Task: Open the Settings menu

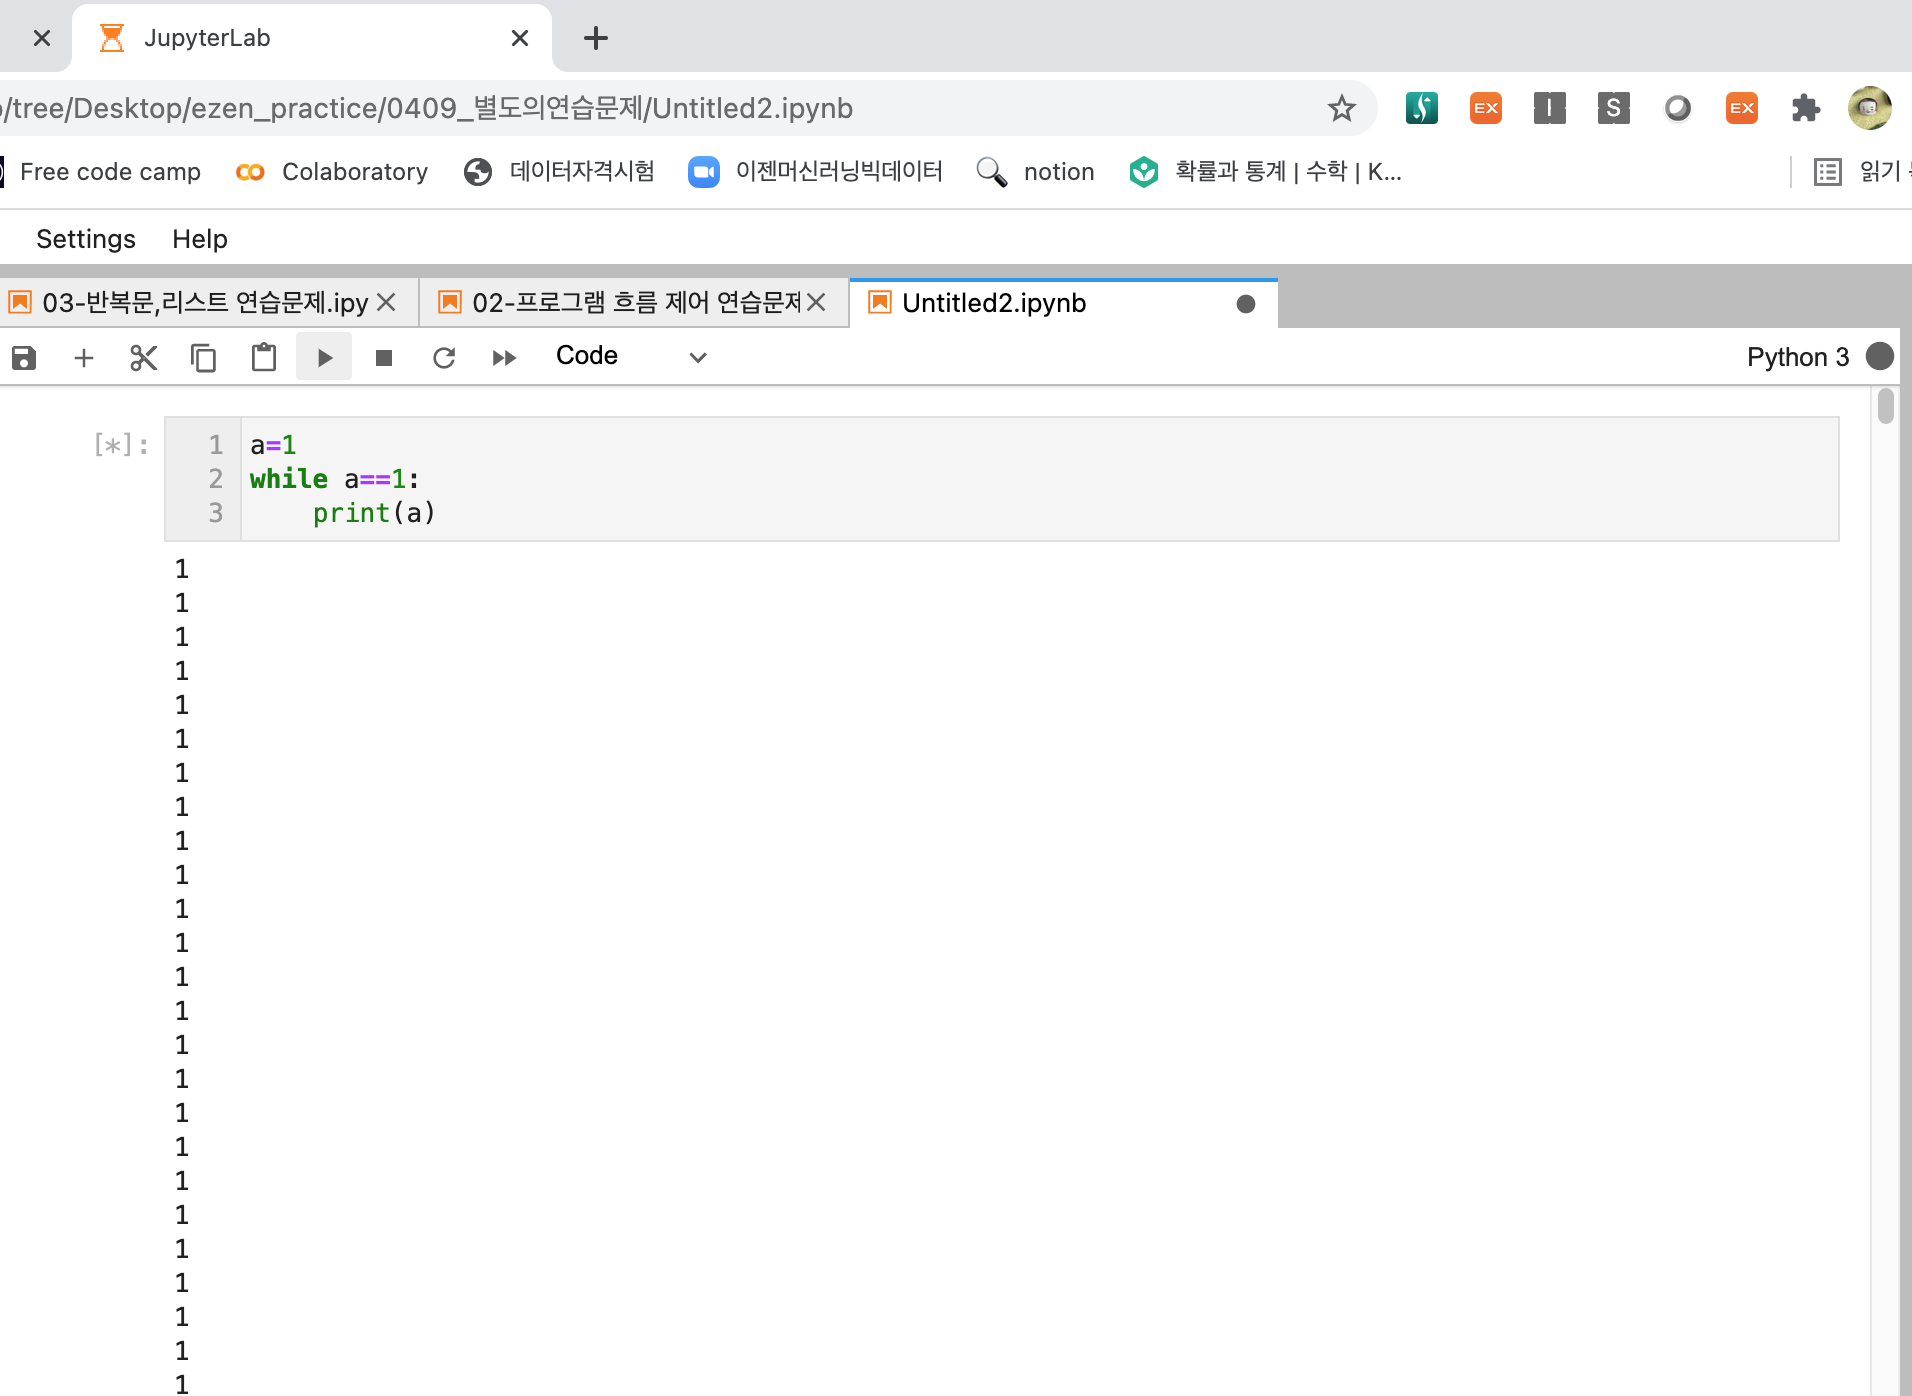Action: 85,238
